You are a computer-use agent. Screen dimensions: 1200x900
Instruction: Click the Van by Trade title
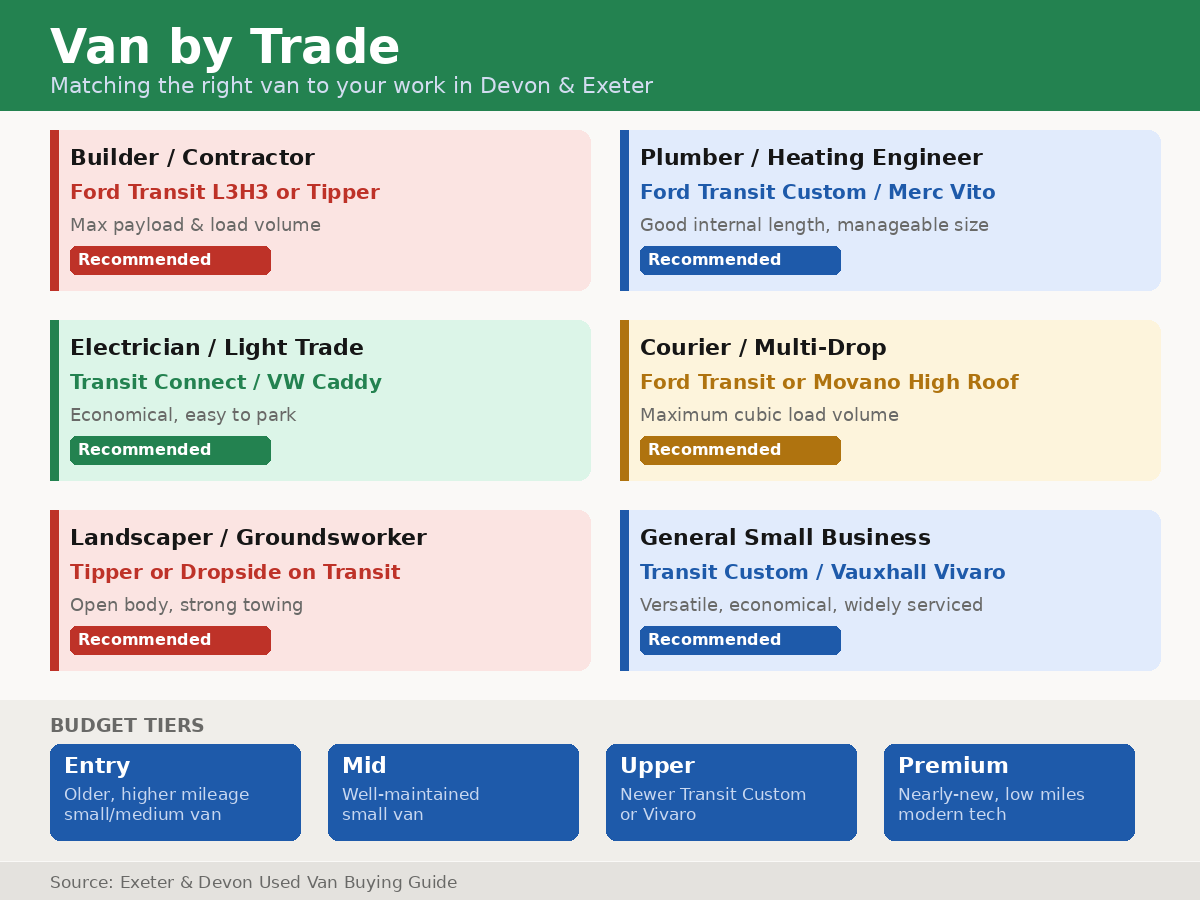(225, 47)
